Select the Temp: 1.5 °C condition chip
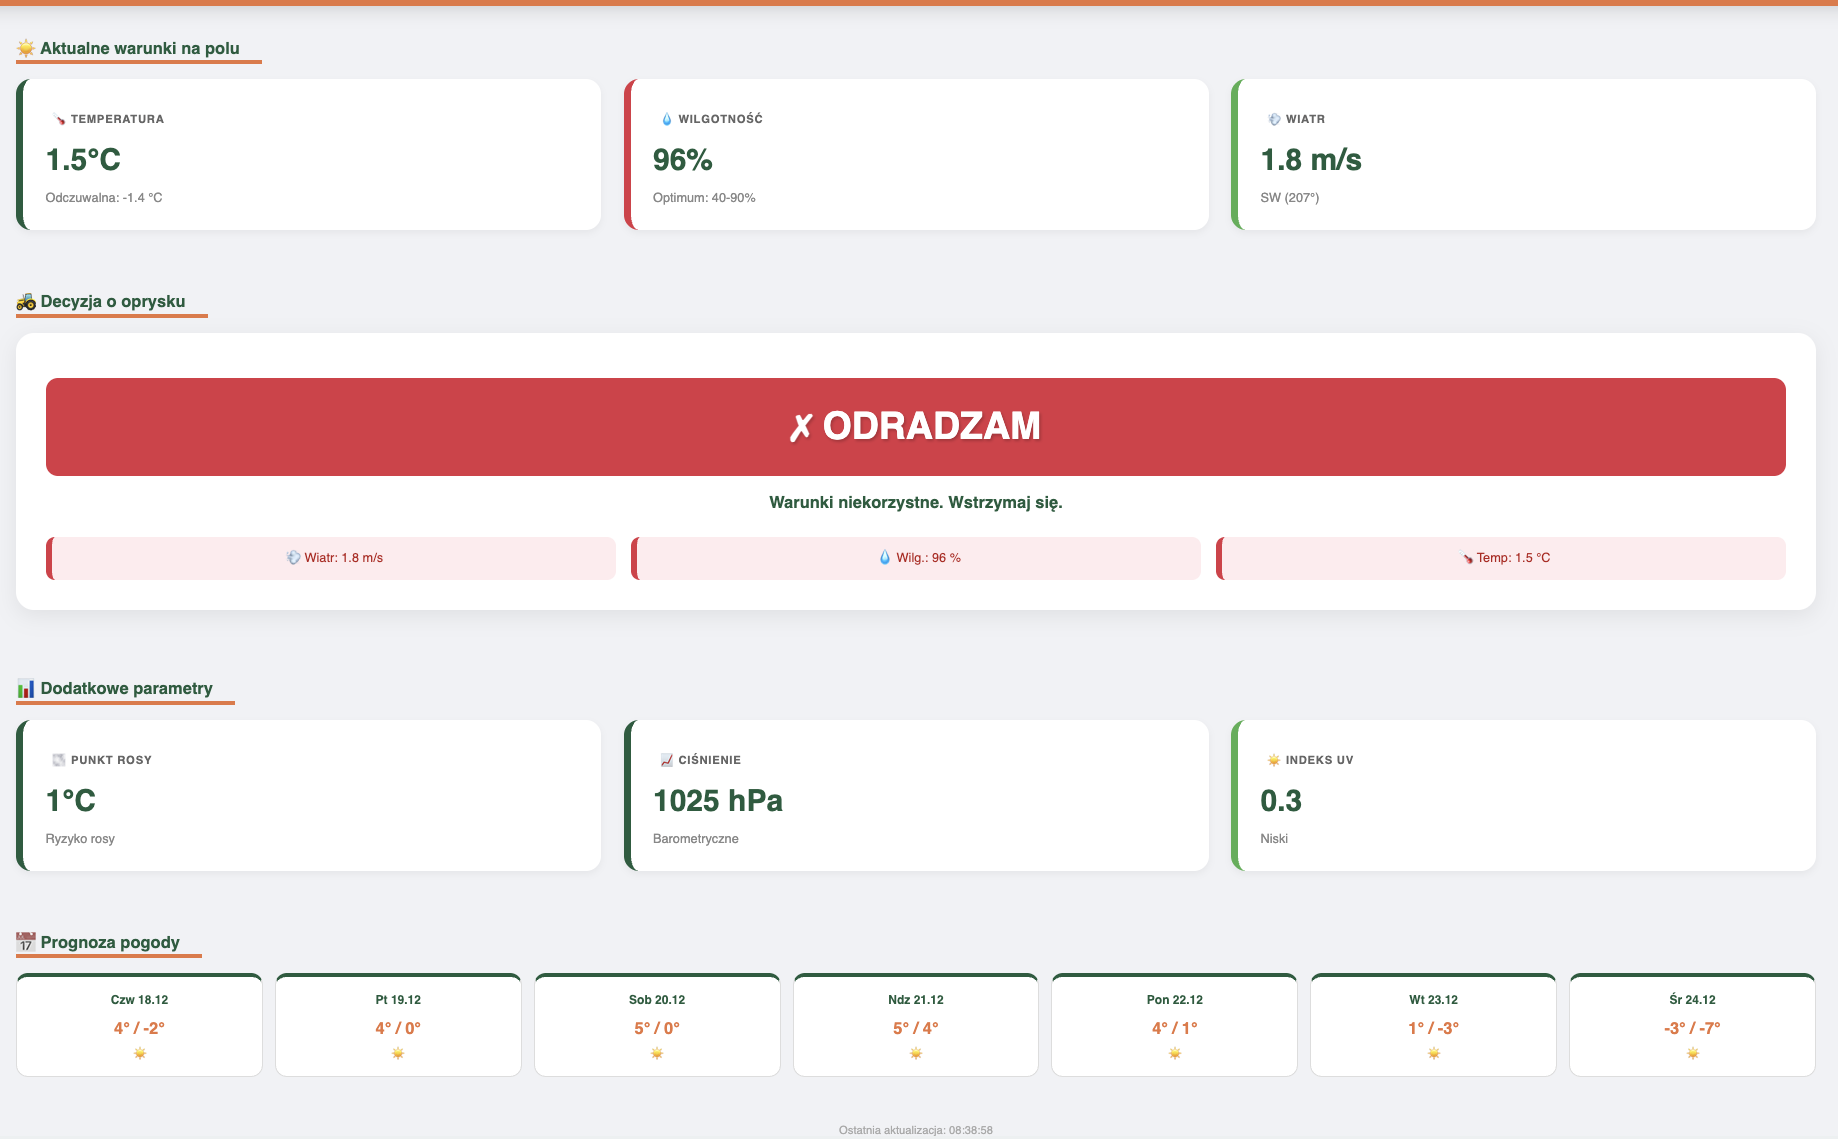 tap(1501, 558)
